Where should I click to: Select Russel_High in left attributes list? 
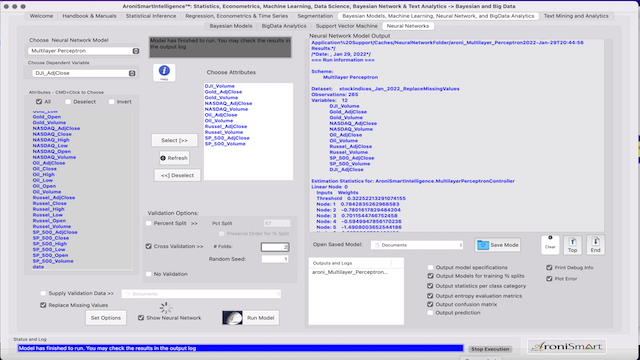49,209
